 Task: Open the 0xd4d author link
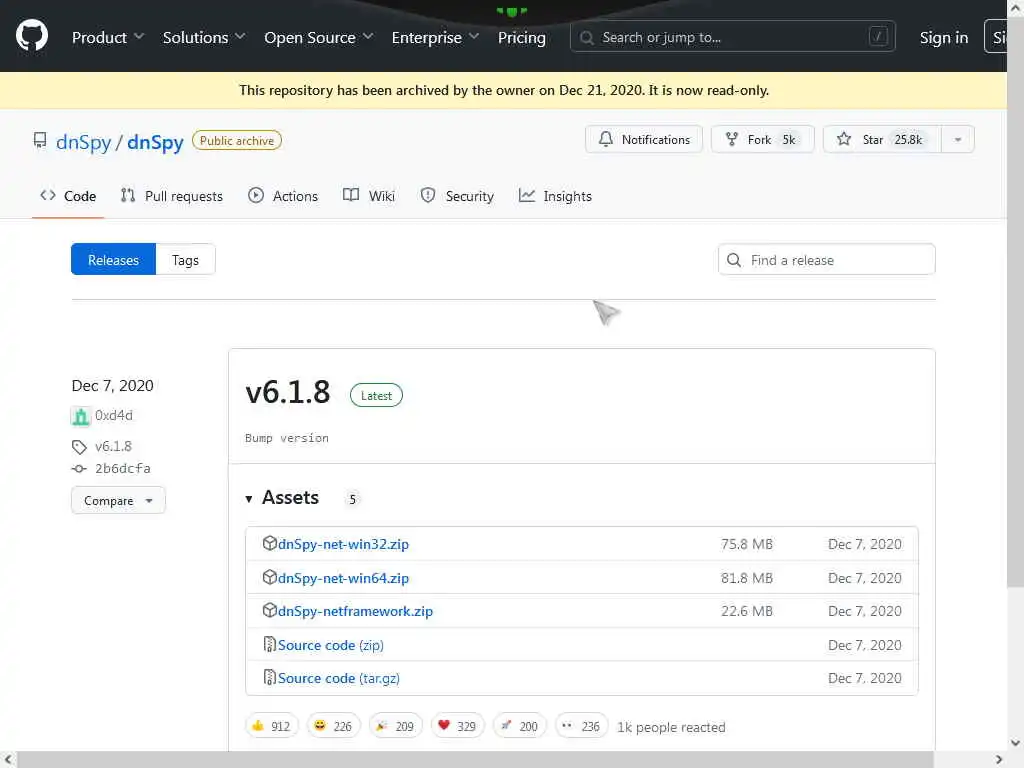coord(114,415)
